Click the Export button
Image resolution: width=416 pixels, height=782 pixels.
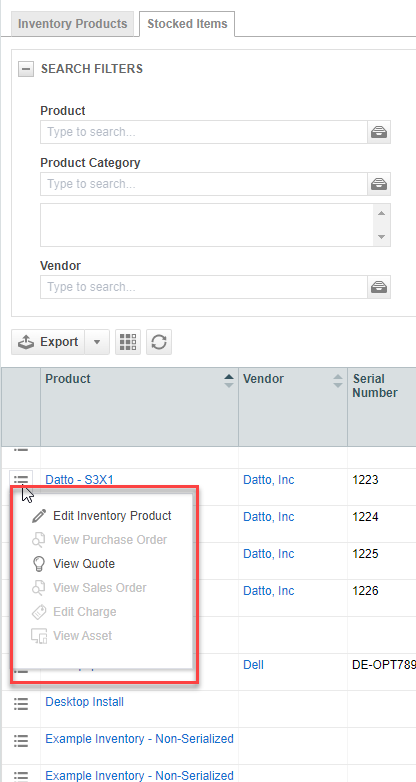48,342
